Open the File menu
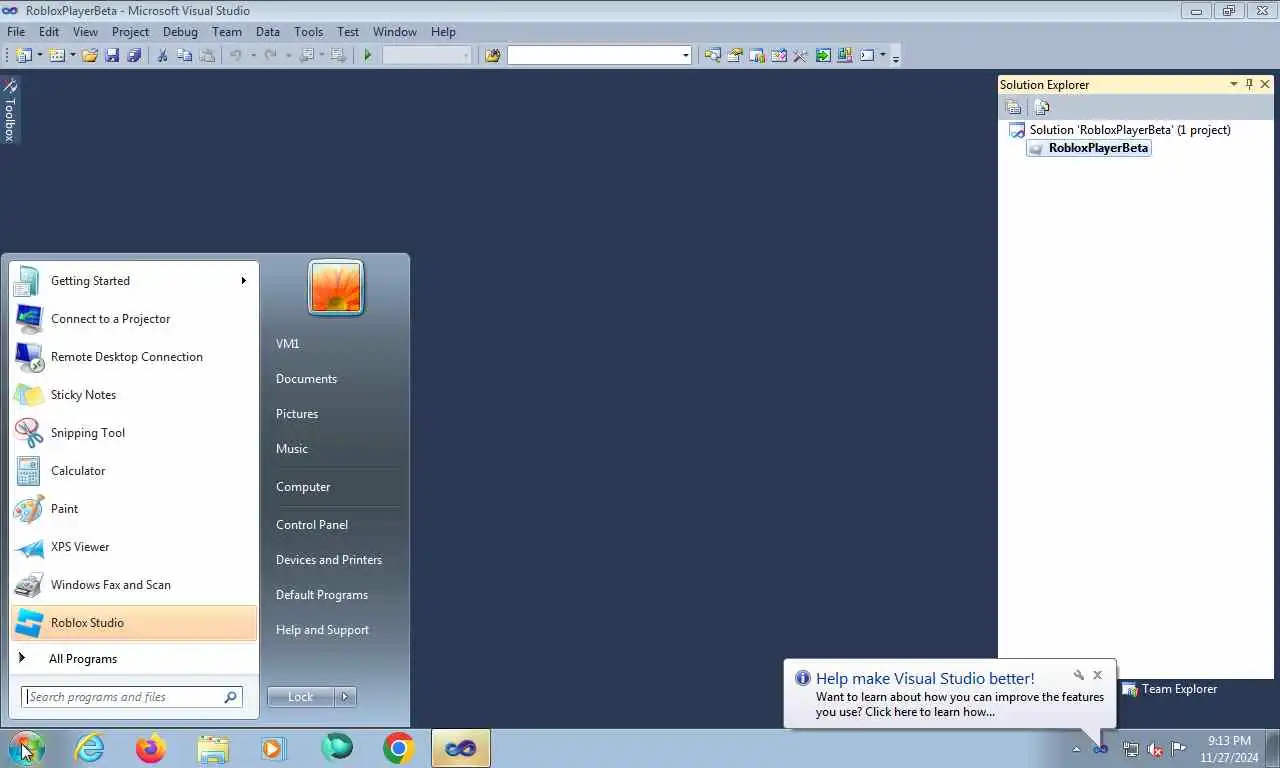 pos(16,32)
